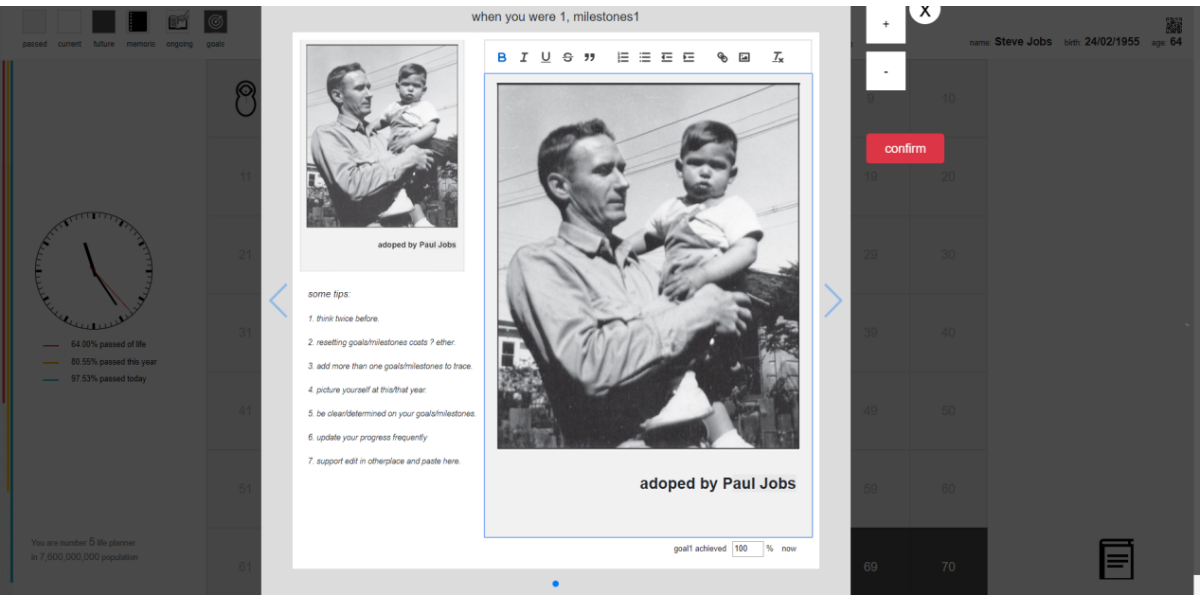The image size is (1200, 600).
Task: Clear text formatting
Action: (x=778, y=57)
